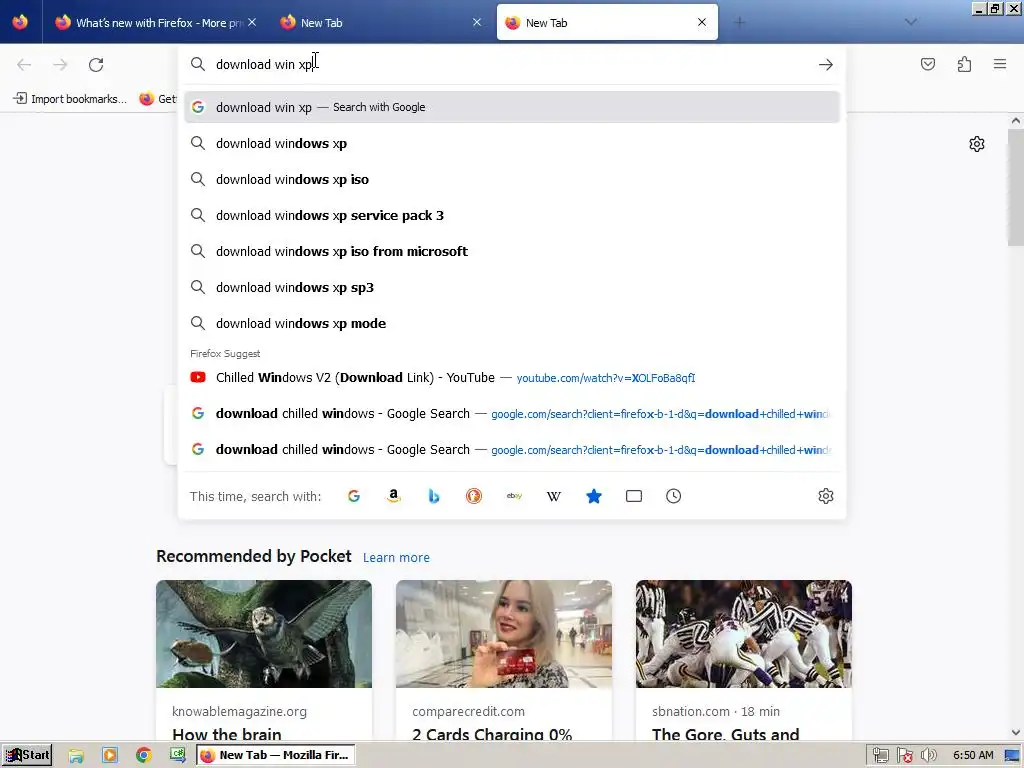Open comparecredit.com card article thumbnail

tap(504, 634)
